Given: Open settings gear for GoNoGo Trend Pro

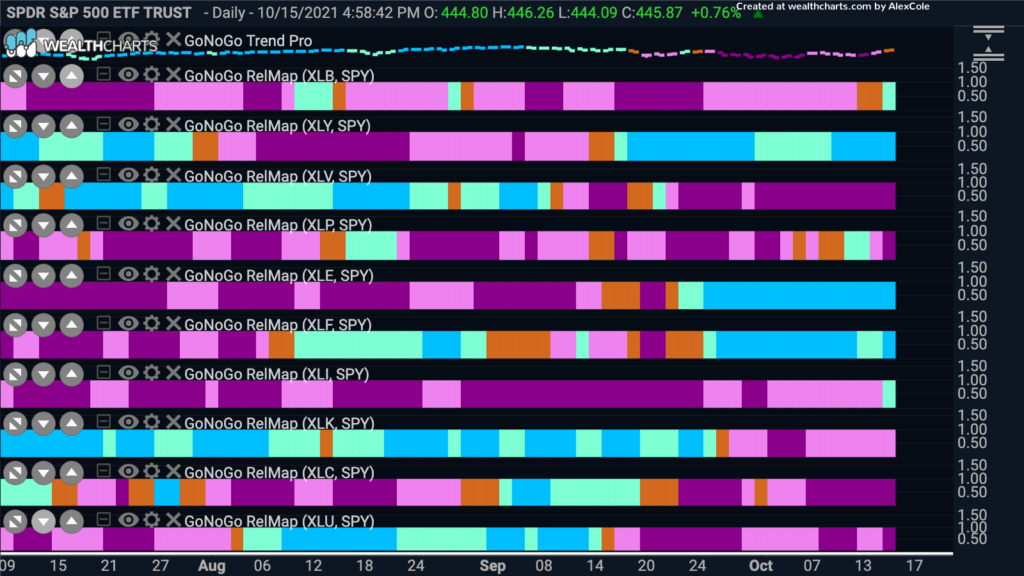Looking at the screenshot, I should click(x=152, y=39).
